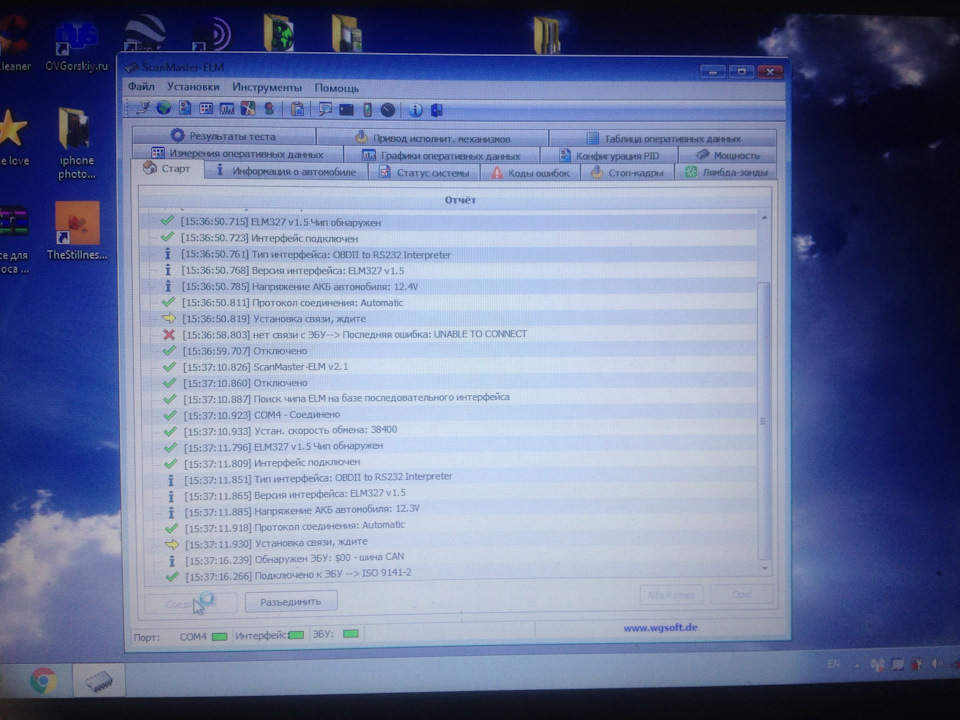The width and height of the screenshot is (960, 720).
Task: Select row 'COM4 - Соединено'
Action: coord(451,414)
